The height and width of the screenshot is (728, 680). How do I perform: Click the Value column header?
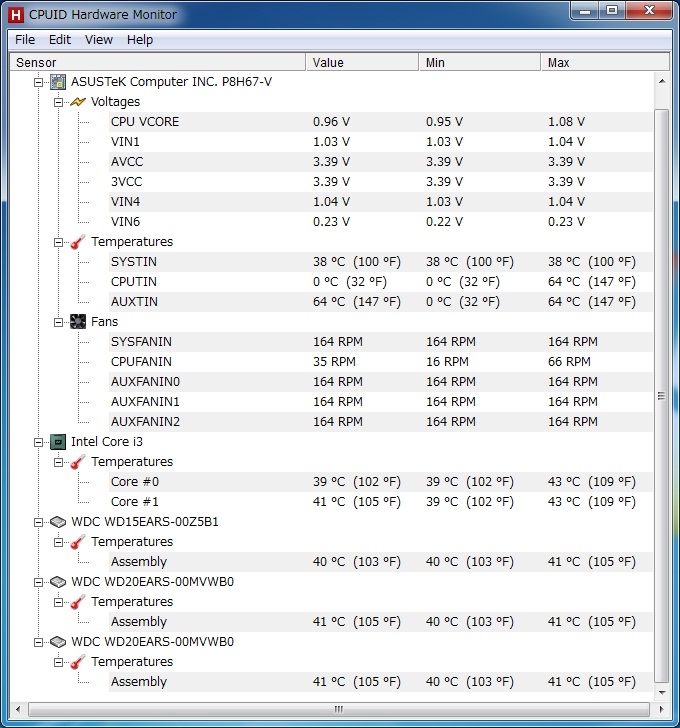click(x=363, y=62)
